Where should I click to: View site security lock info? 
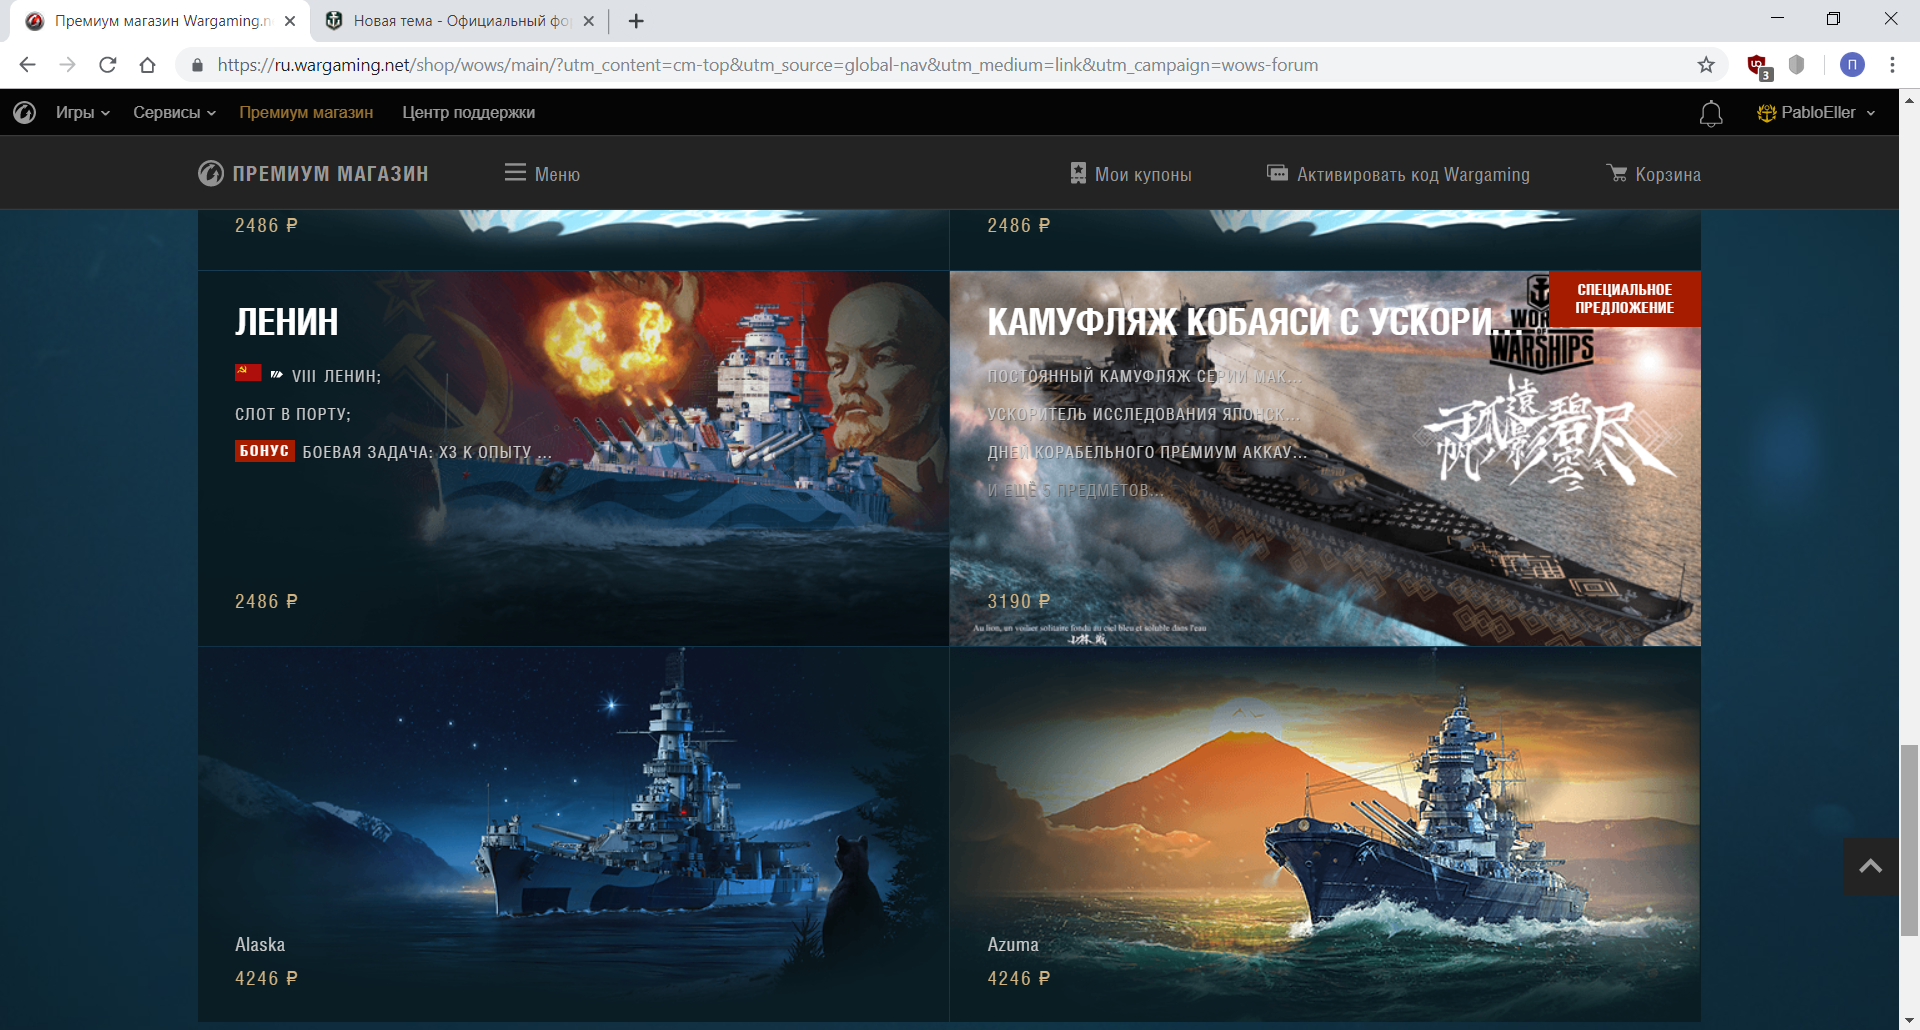point(197,65)
